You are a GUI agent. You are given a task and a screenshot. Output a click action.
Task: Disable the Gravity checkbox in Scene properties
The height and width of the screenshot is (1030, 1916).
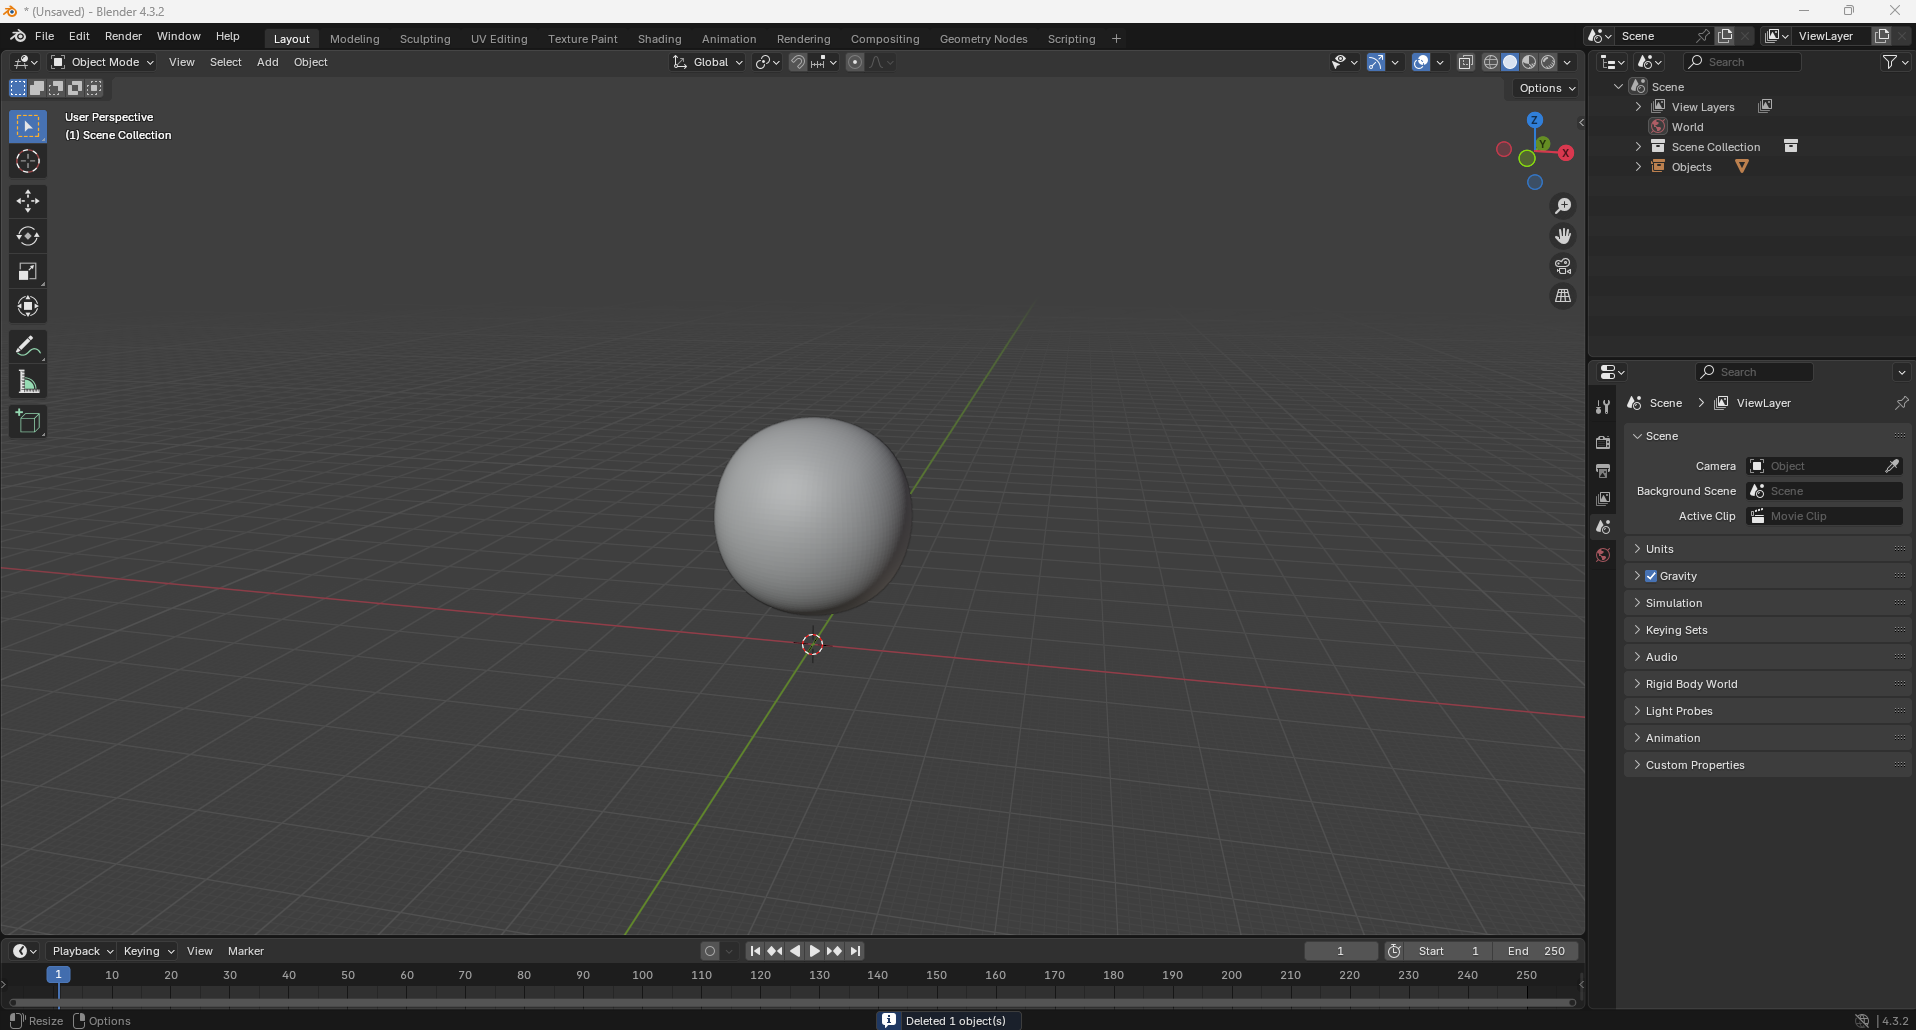1651,575
